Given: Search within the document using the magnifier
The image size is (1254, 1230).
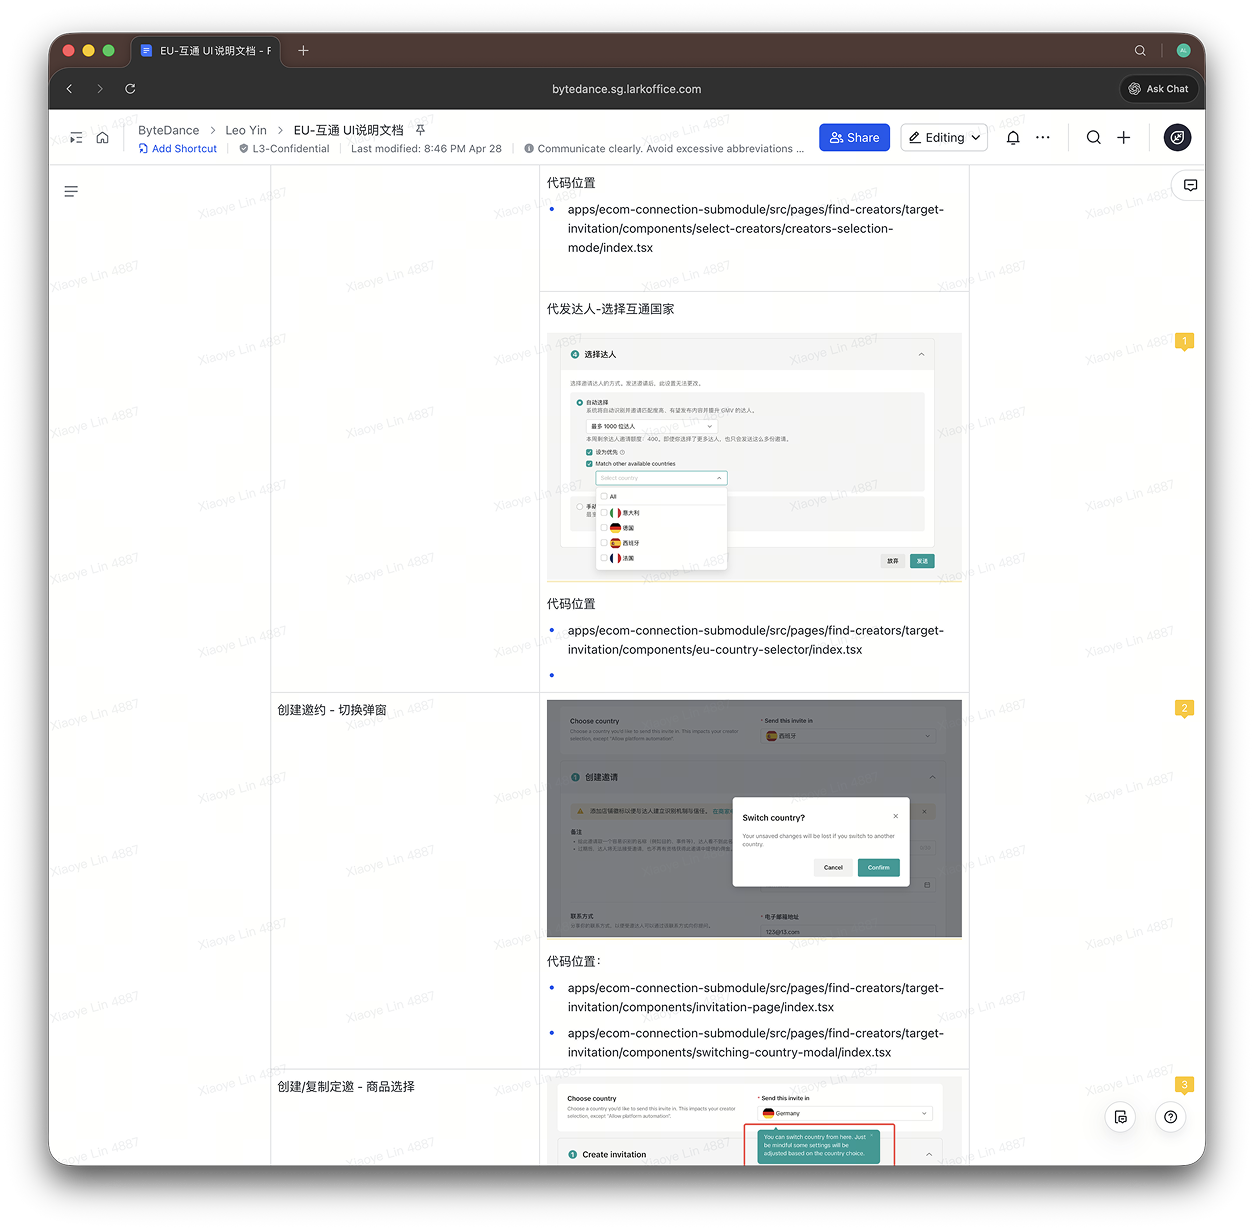Looking at the screenshot, I should pos(1094,138).
